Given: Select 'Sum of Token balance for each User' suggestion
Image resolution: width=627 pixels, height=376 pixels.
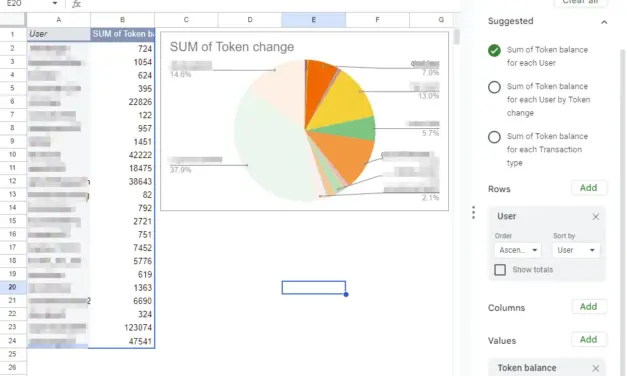Looking at the screenshot, I should pyautogui.click(x=494, y=50).
